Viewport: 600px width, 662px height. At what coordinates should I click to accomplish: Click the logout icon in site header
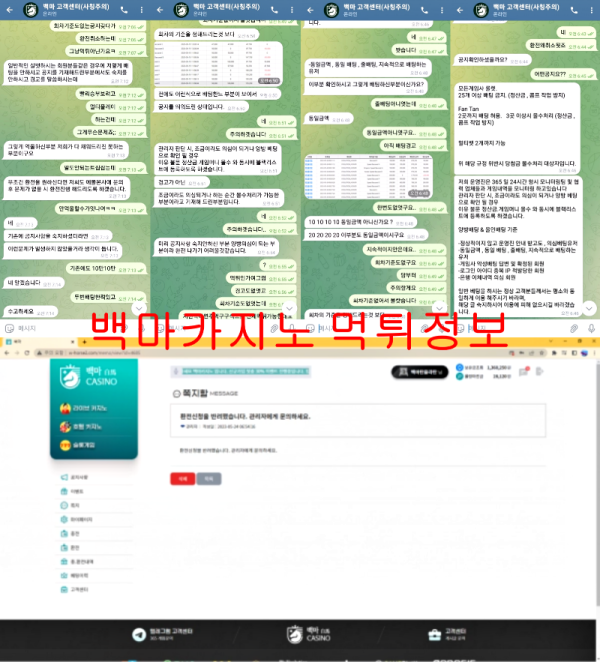coord(540,372)
